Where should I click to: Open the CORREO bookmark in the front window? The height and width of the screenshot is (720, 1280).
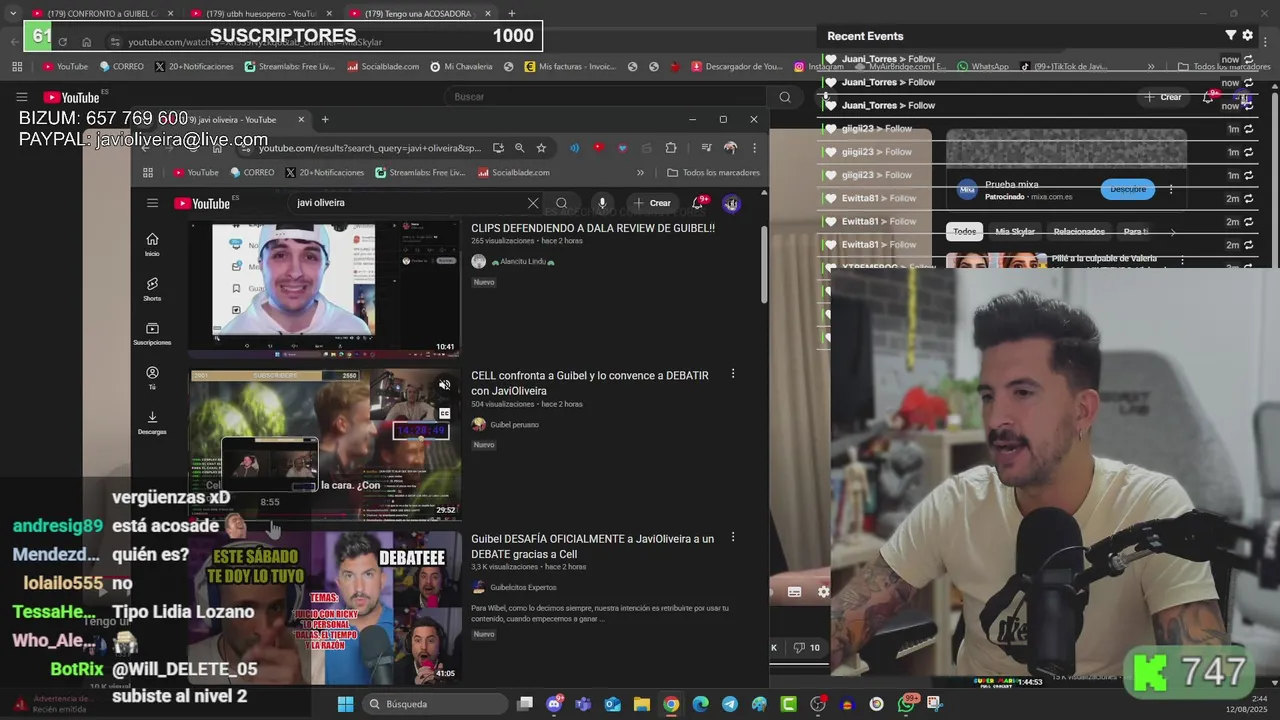252,172
